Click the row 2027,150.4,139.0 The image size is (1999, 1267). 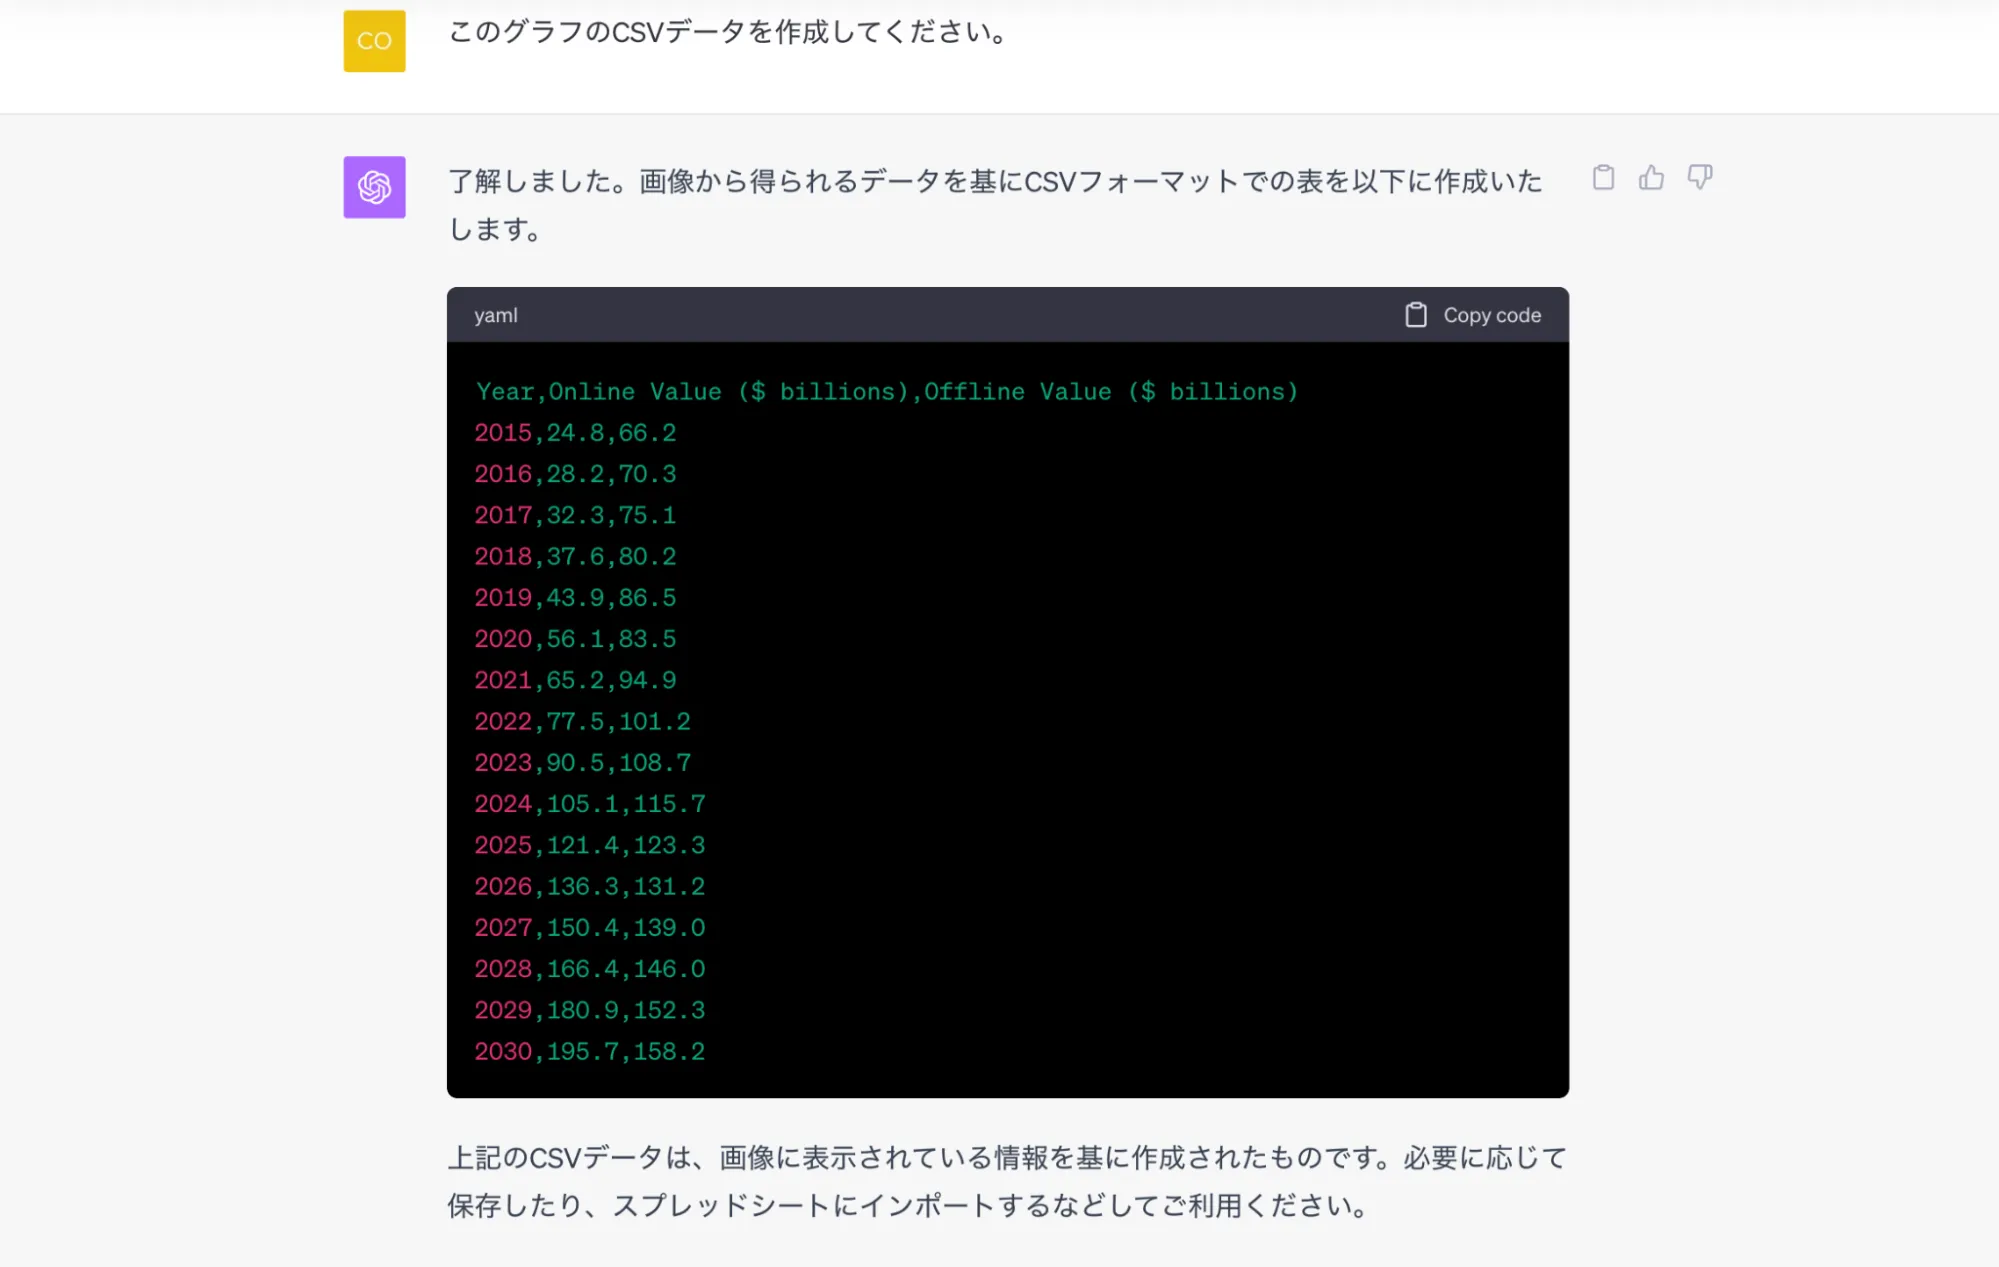590,928
